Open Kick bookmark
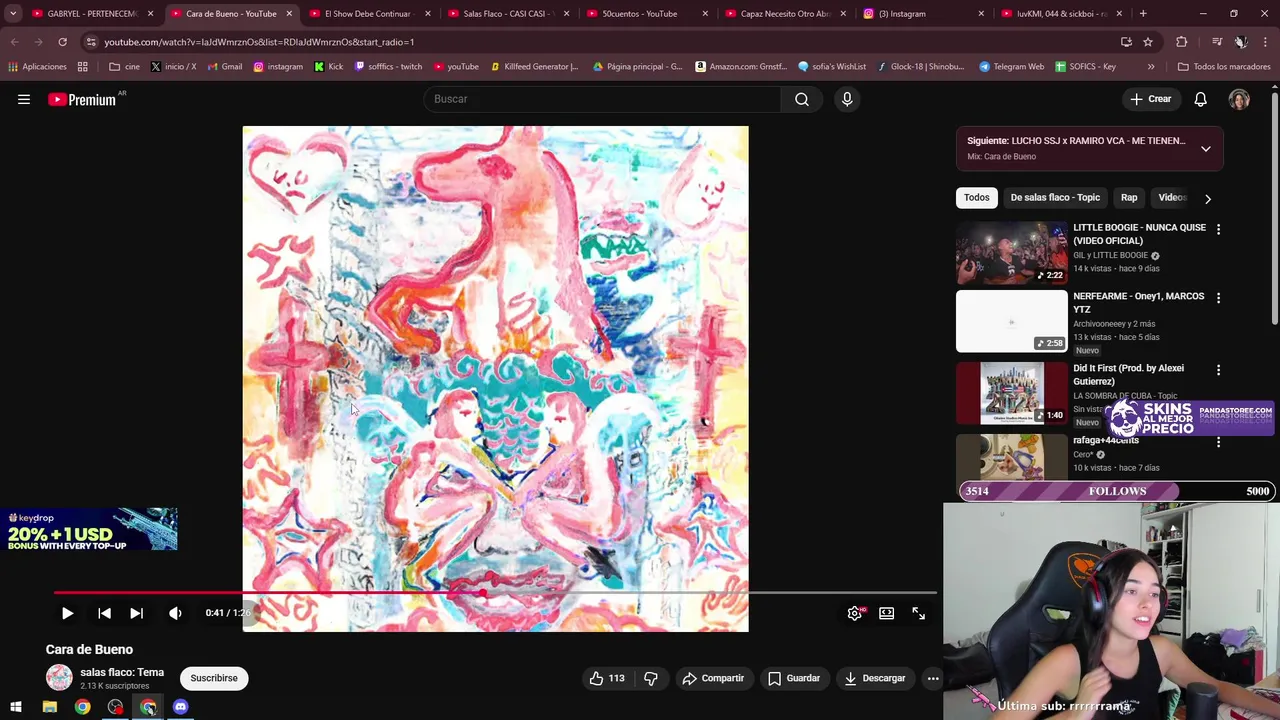Screen dimensions: 1280x720 click(328, 67)
